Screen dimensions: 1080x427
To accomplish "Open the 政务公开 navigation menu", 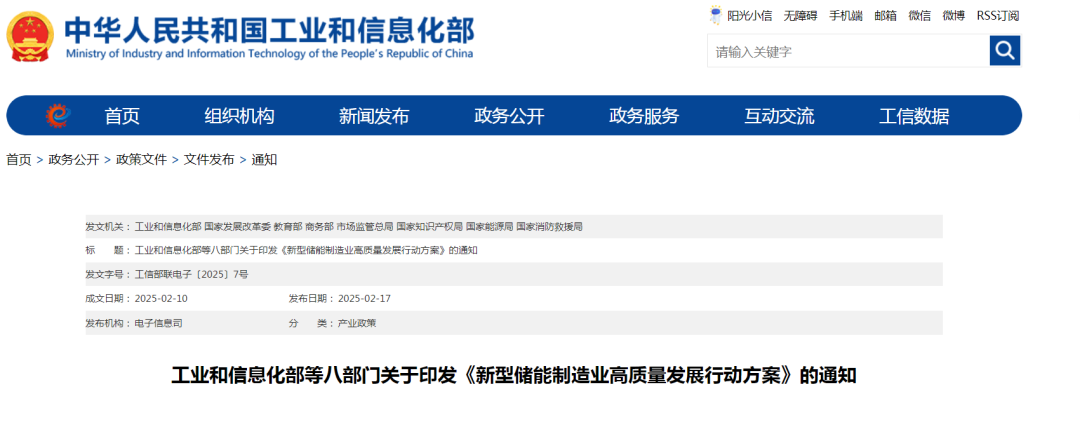I will click(509, 116).
